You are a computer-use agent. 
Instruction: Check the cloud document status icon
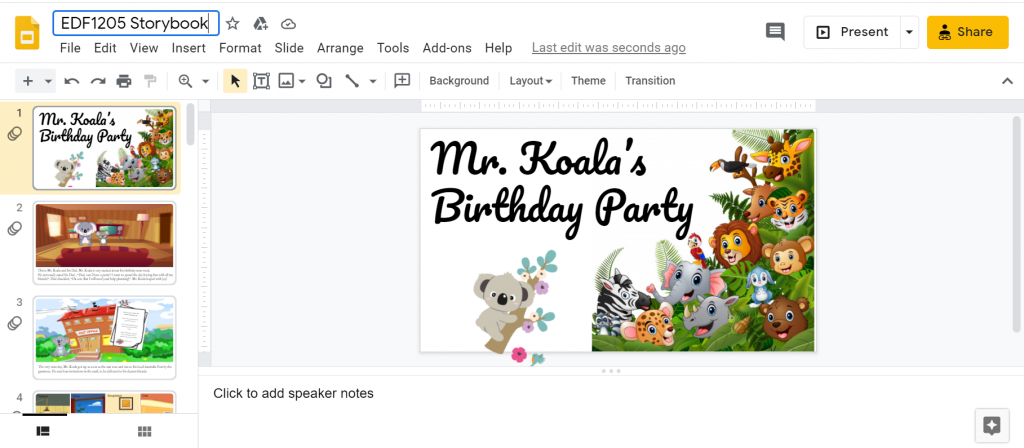pos(288,24)
